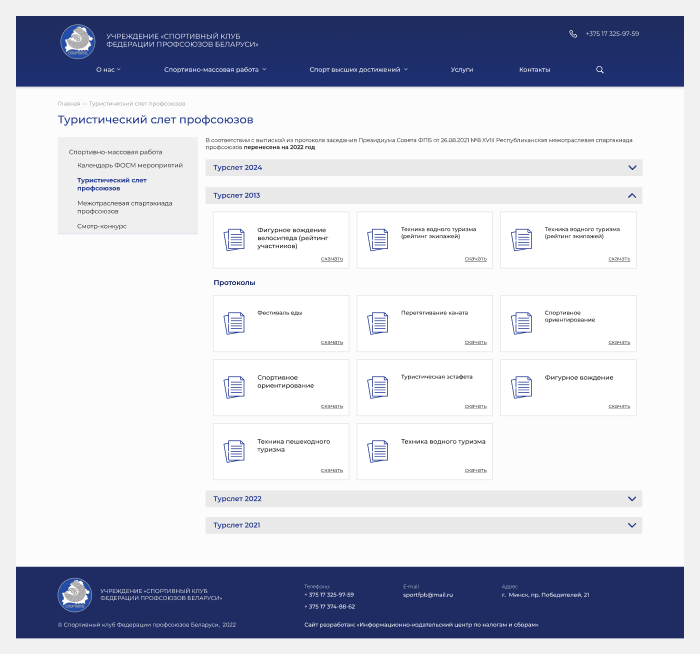The image size is (700, 654).
Task: Click the club logo in the footer
Action: pyautogui.click(x=75, y=595)
